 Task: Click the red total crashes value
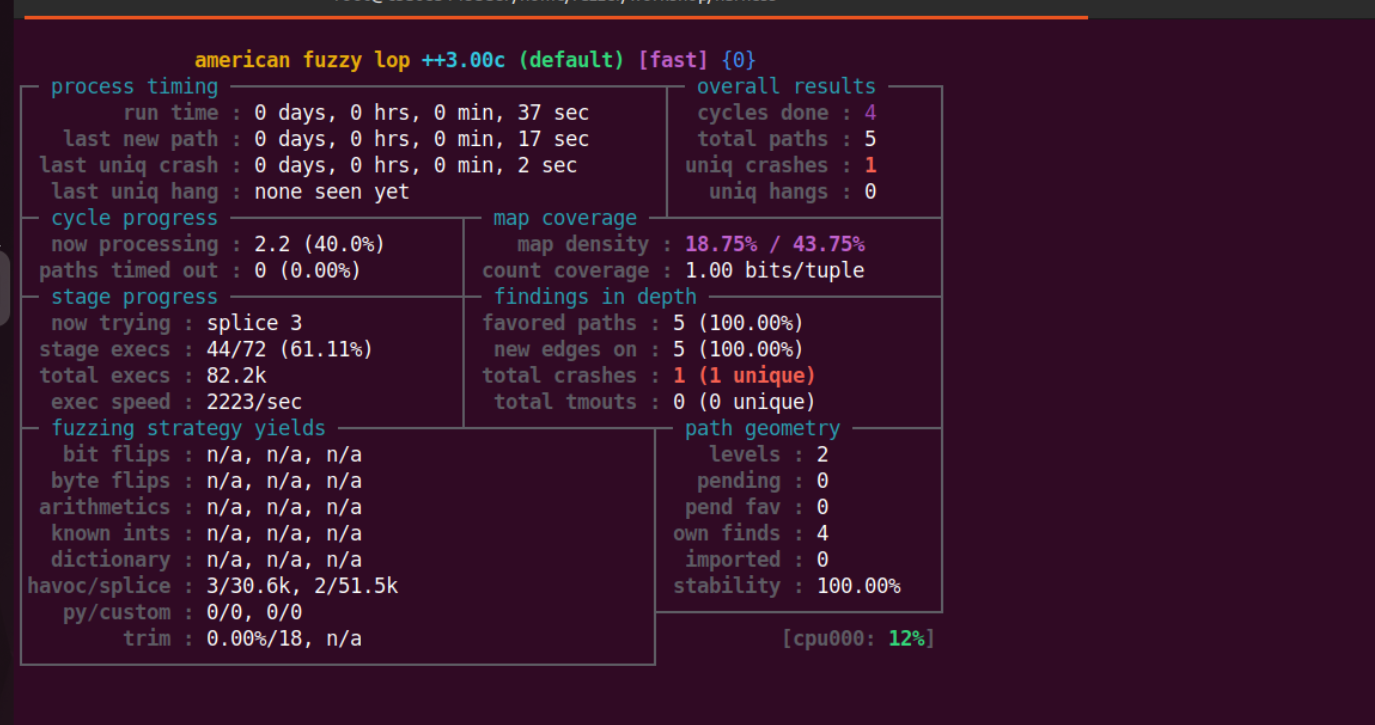coord(744,376)
